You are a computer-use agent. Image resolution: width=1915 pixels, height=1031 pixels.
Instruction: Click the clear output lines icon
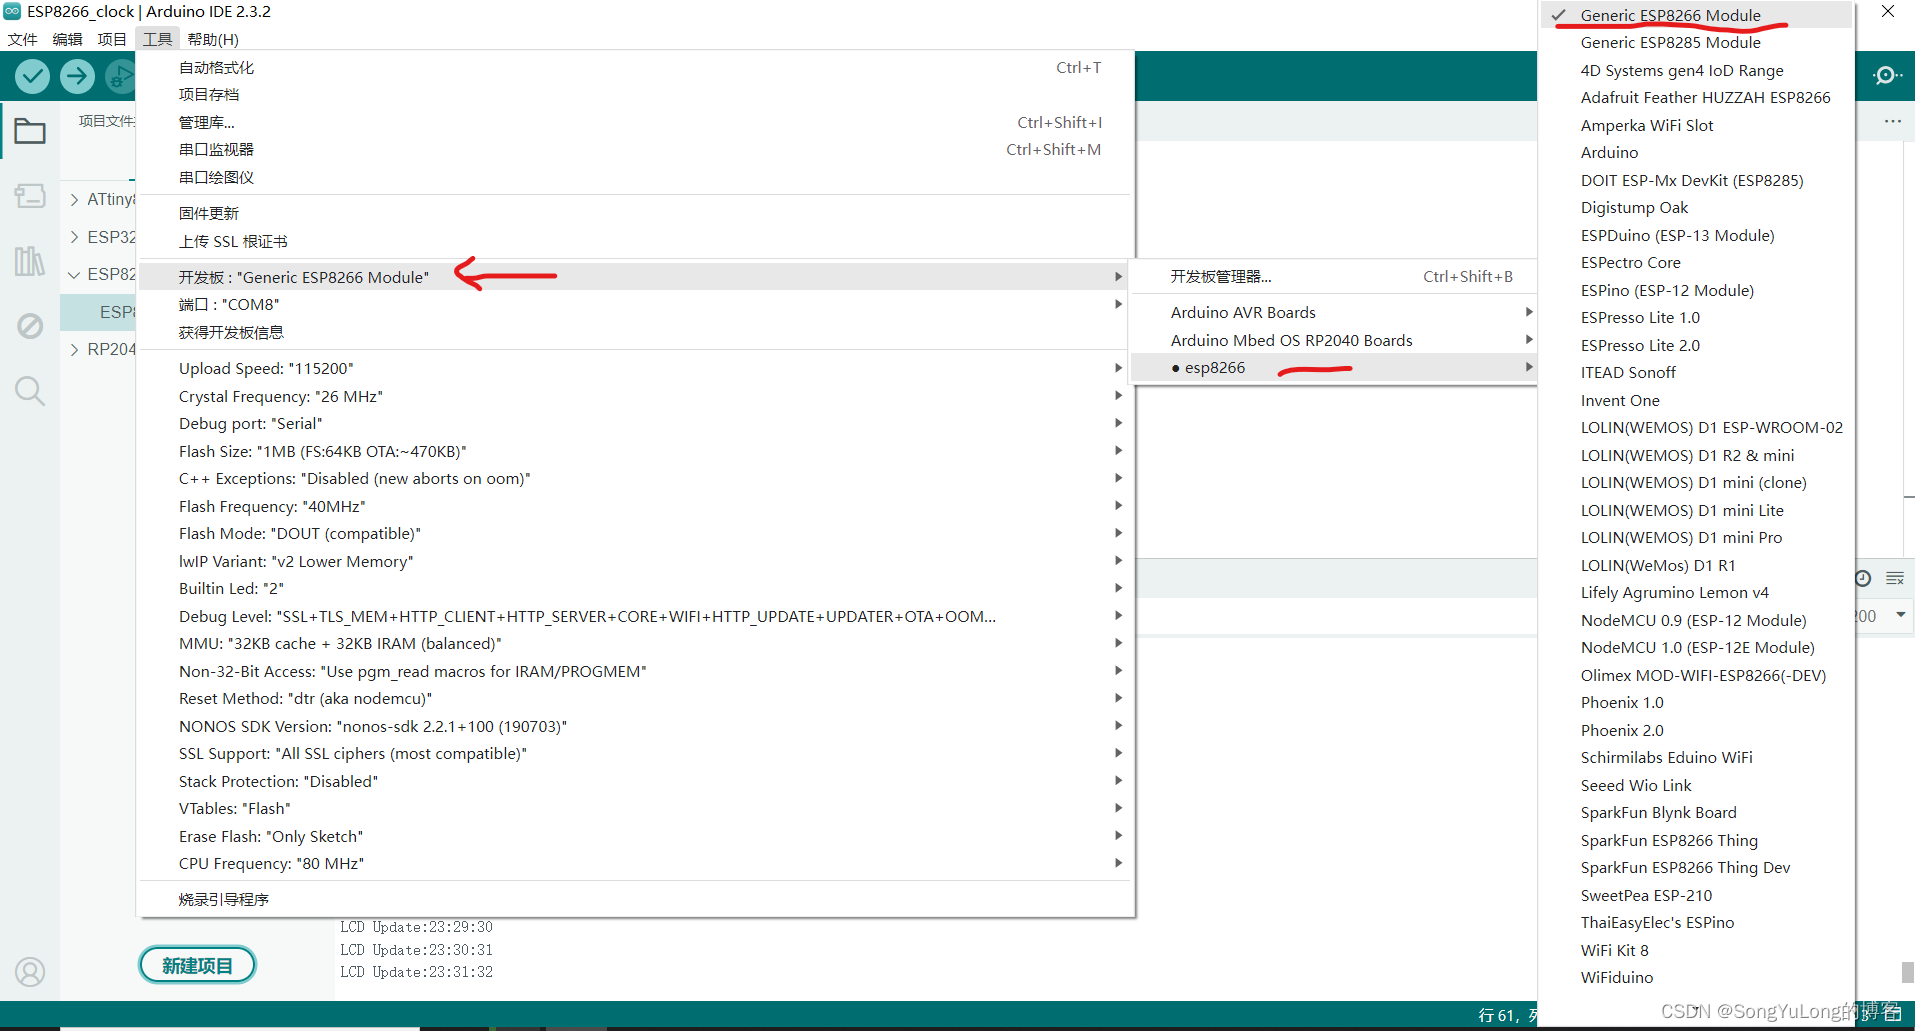[x=1894, y=578]
